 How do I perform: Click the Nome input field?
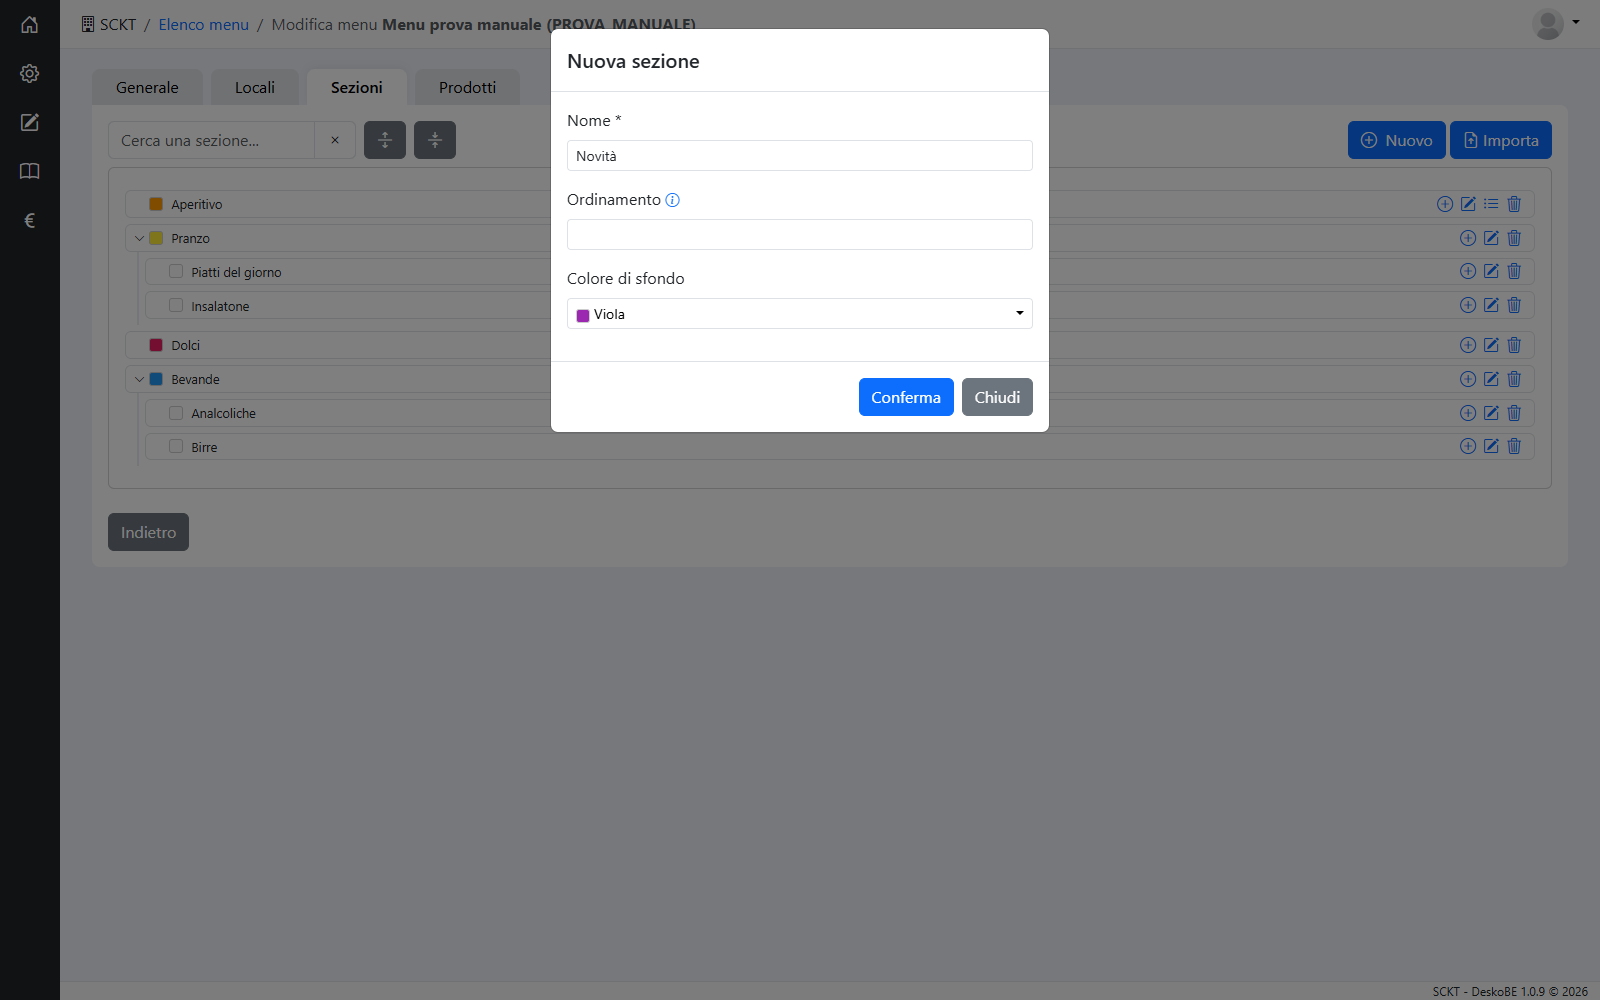click(x=800, y=156)
